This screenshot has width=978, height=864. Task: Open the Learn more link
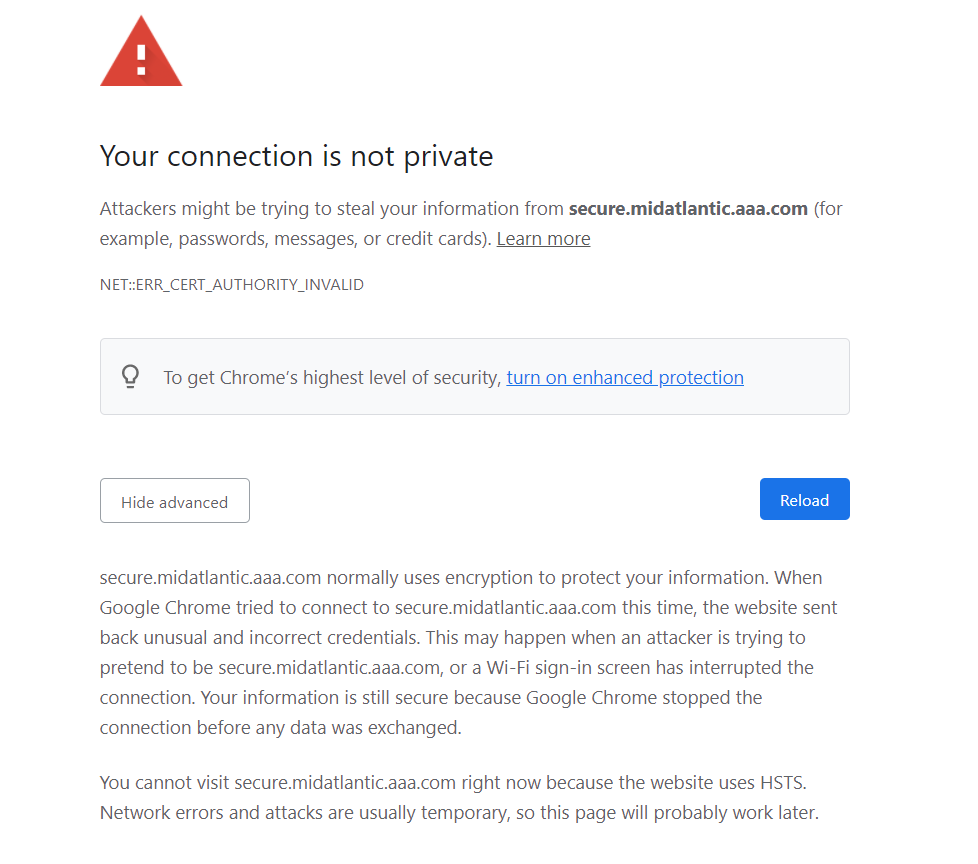543,239
